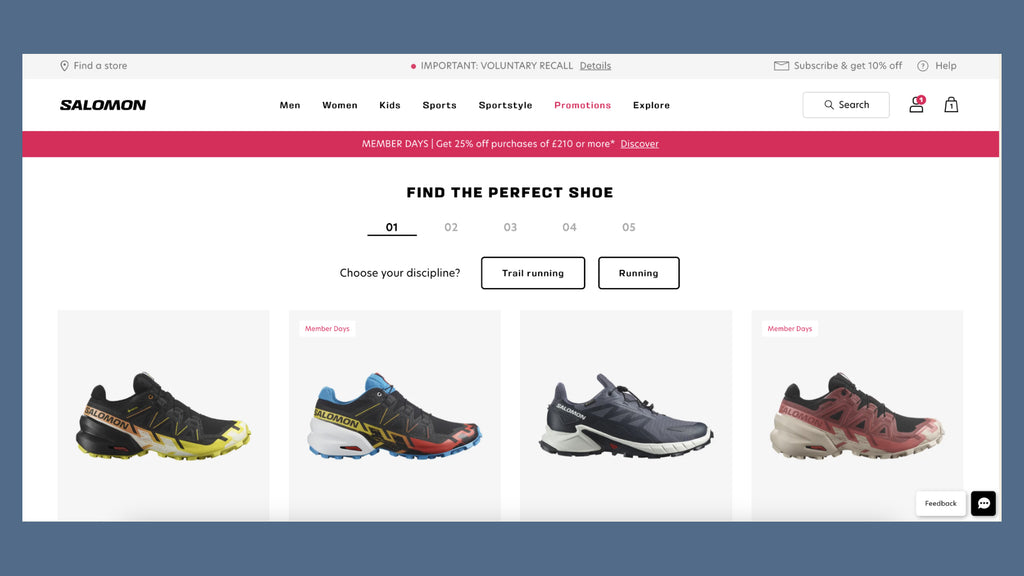Jump to step 05
This screenshot has width=1024, height=576.
628,227
